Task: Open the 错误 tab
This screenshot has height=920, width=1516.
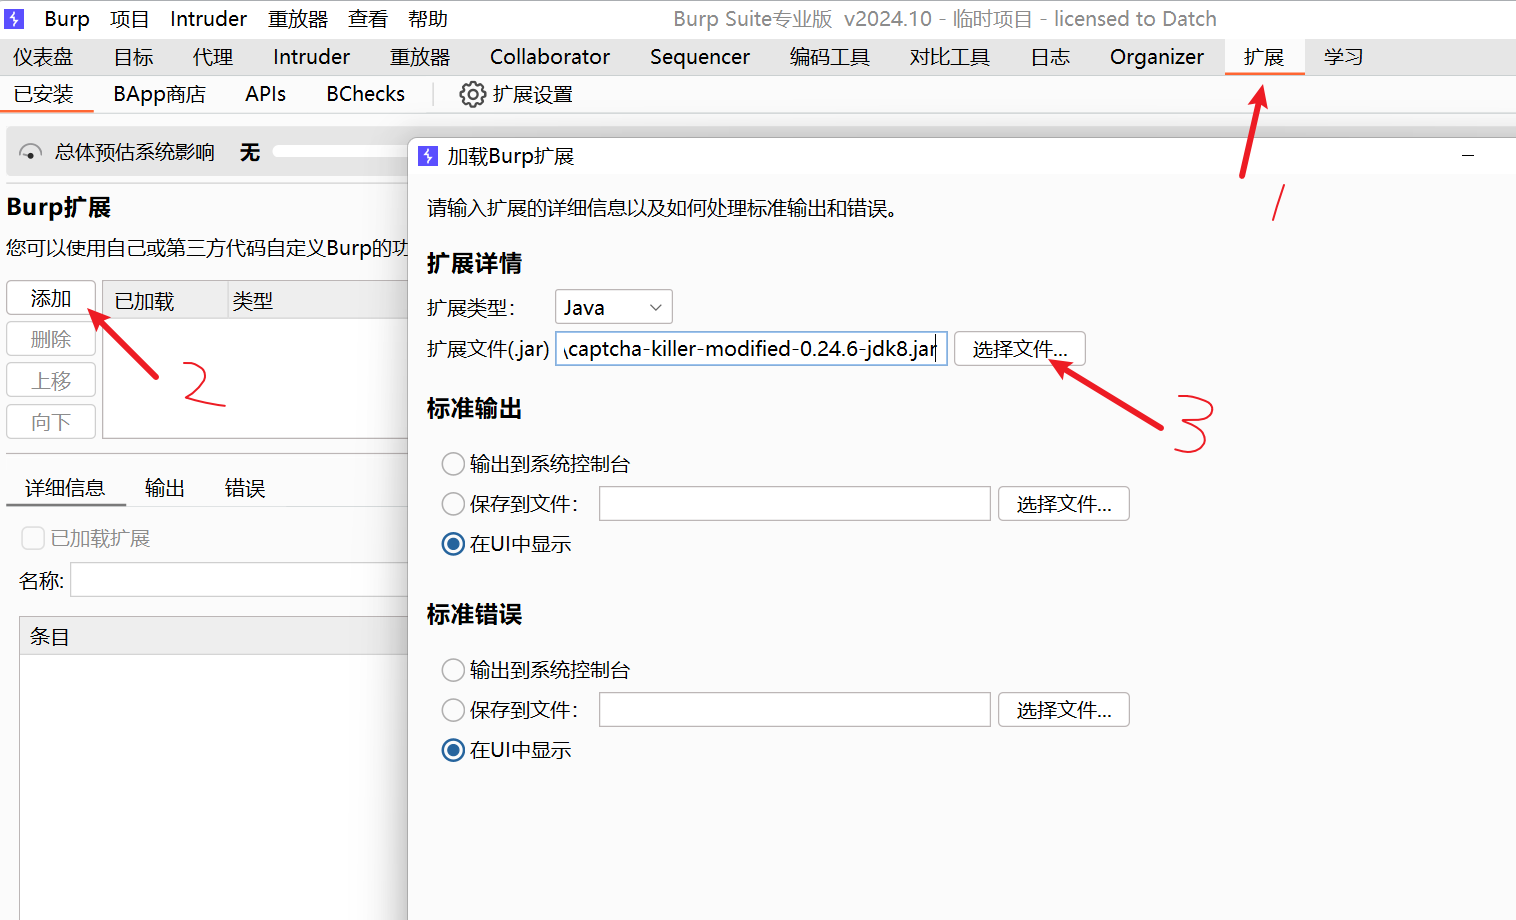Action: (243, 487)
